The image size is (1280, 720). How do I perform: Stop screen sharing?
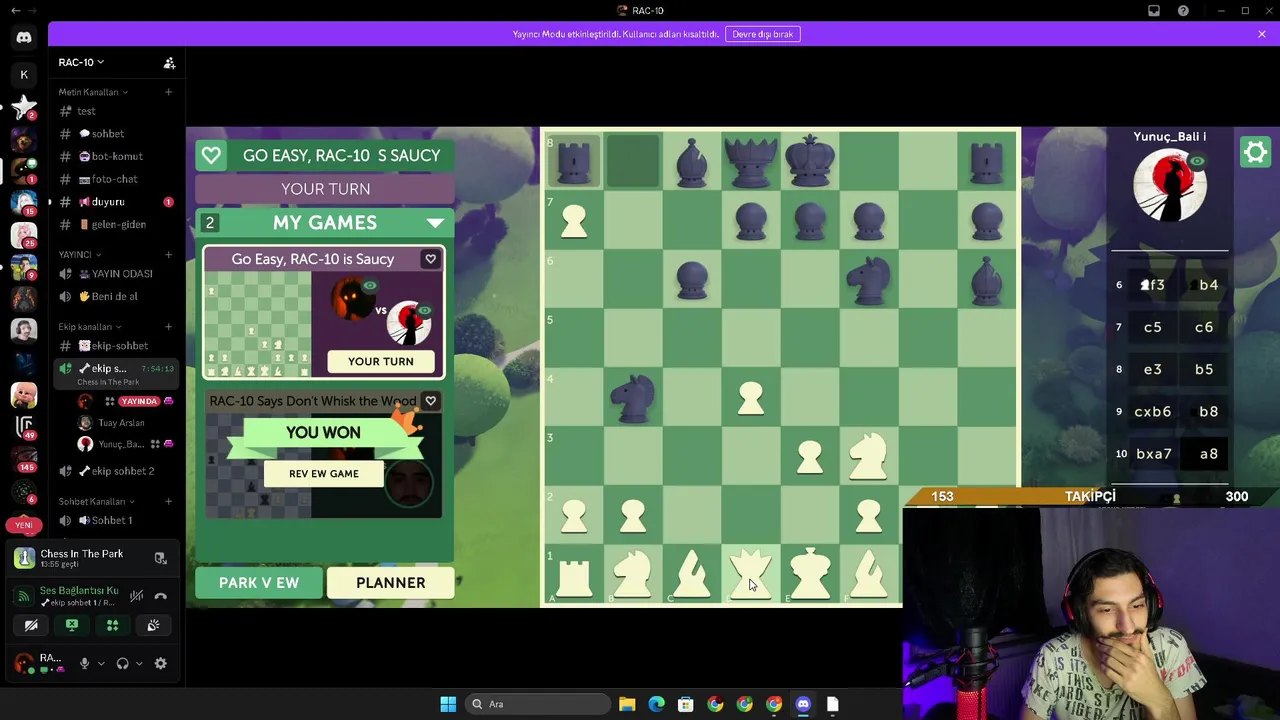(72, 626)
